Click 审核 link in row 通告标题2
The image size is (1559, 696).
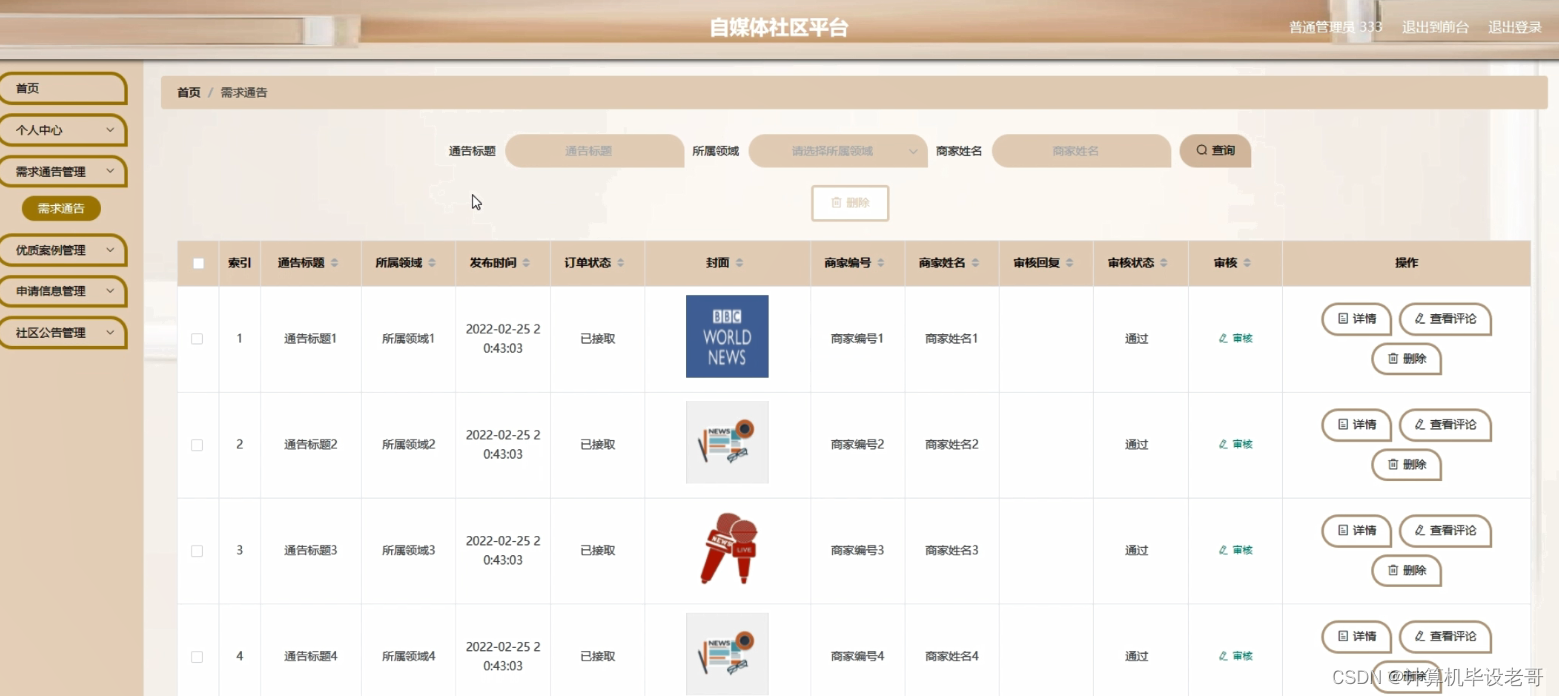tap(1236, 445)
